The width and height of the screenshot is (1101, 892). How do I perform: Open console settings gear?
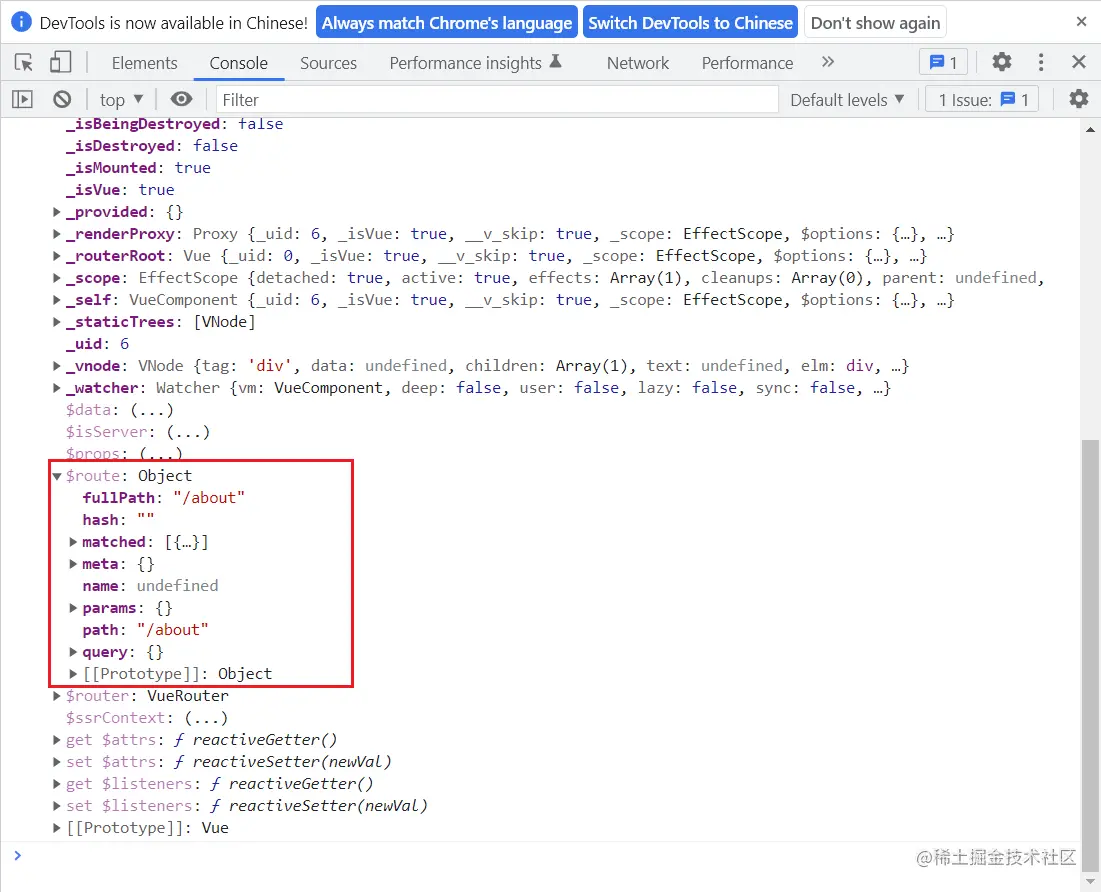pyautogui.click(x=1079, y=99)
